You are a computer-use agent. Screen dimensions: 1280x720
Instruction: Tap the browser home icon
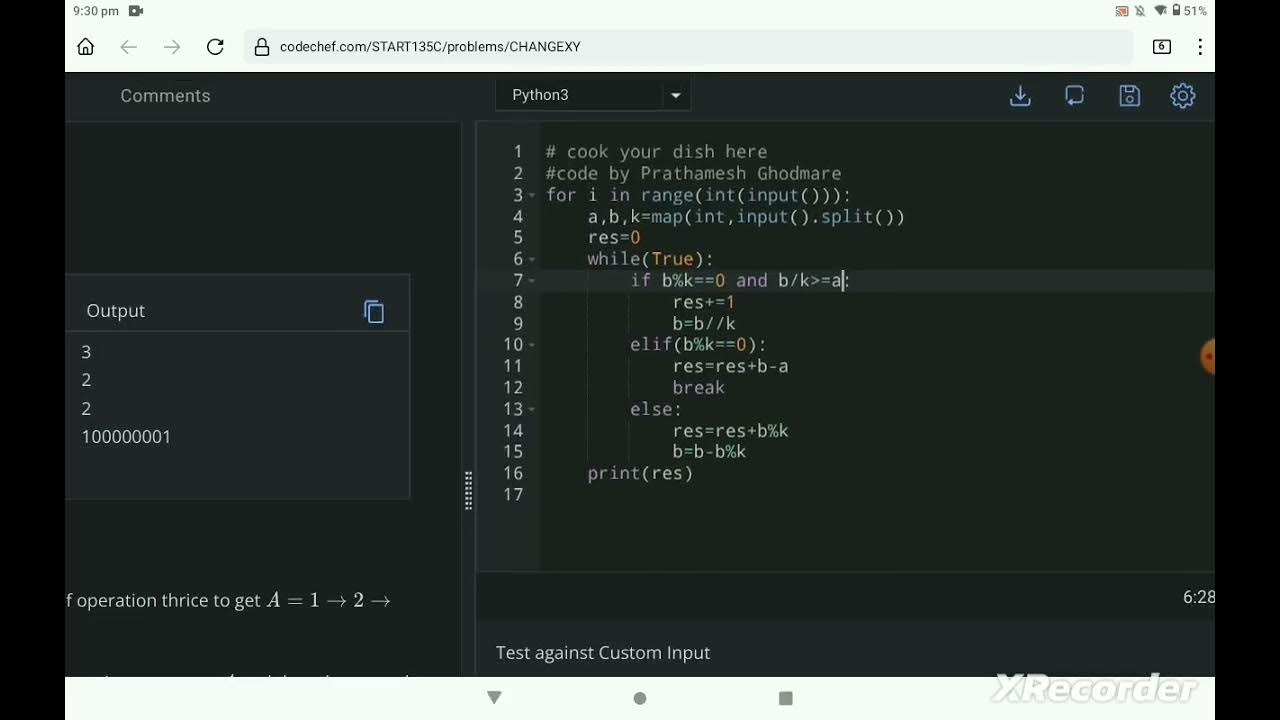86,47
